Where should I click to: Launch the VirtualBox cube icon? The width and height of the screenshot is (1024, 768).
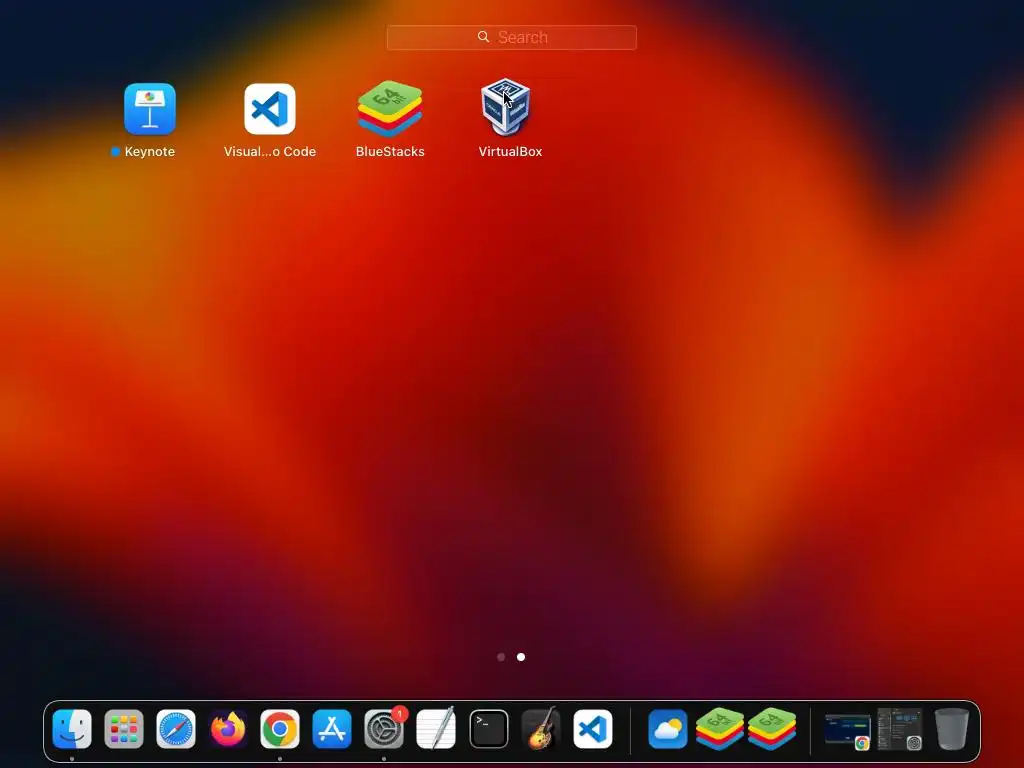[505, 107]
